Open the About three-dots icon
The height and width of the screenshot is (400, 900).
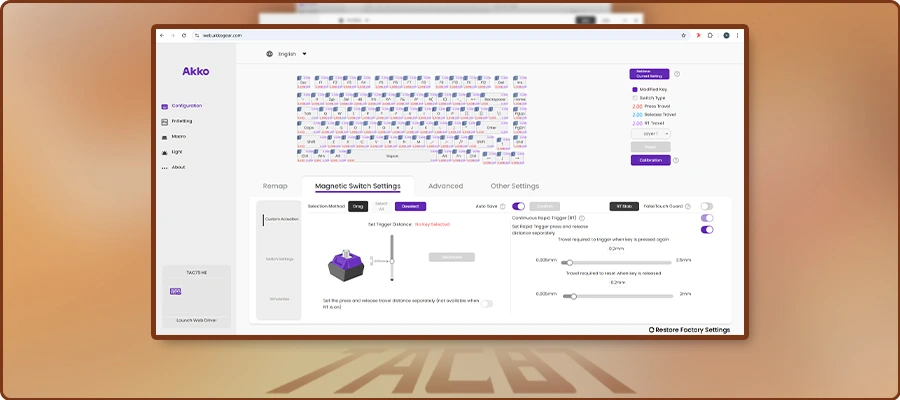165,168
